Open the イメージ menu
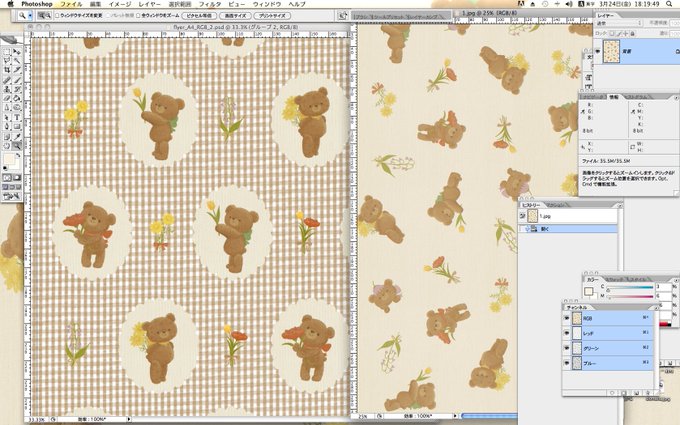Image resolution: width=680 pixels, height=425 pixels. point(120,4)
